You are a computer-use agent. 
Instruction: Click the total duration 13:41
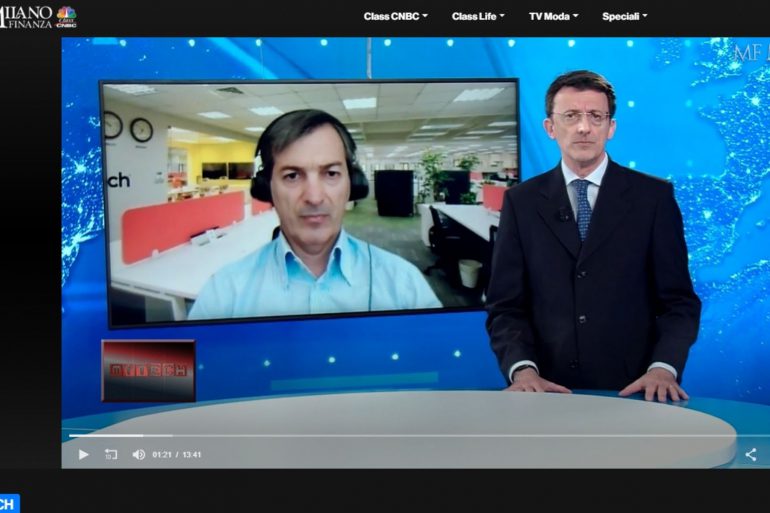click(192, 455)
